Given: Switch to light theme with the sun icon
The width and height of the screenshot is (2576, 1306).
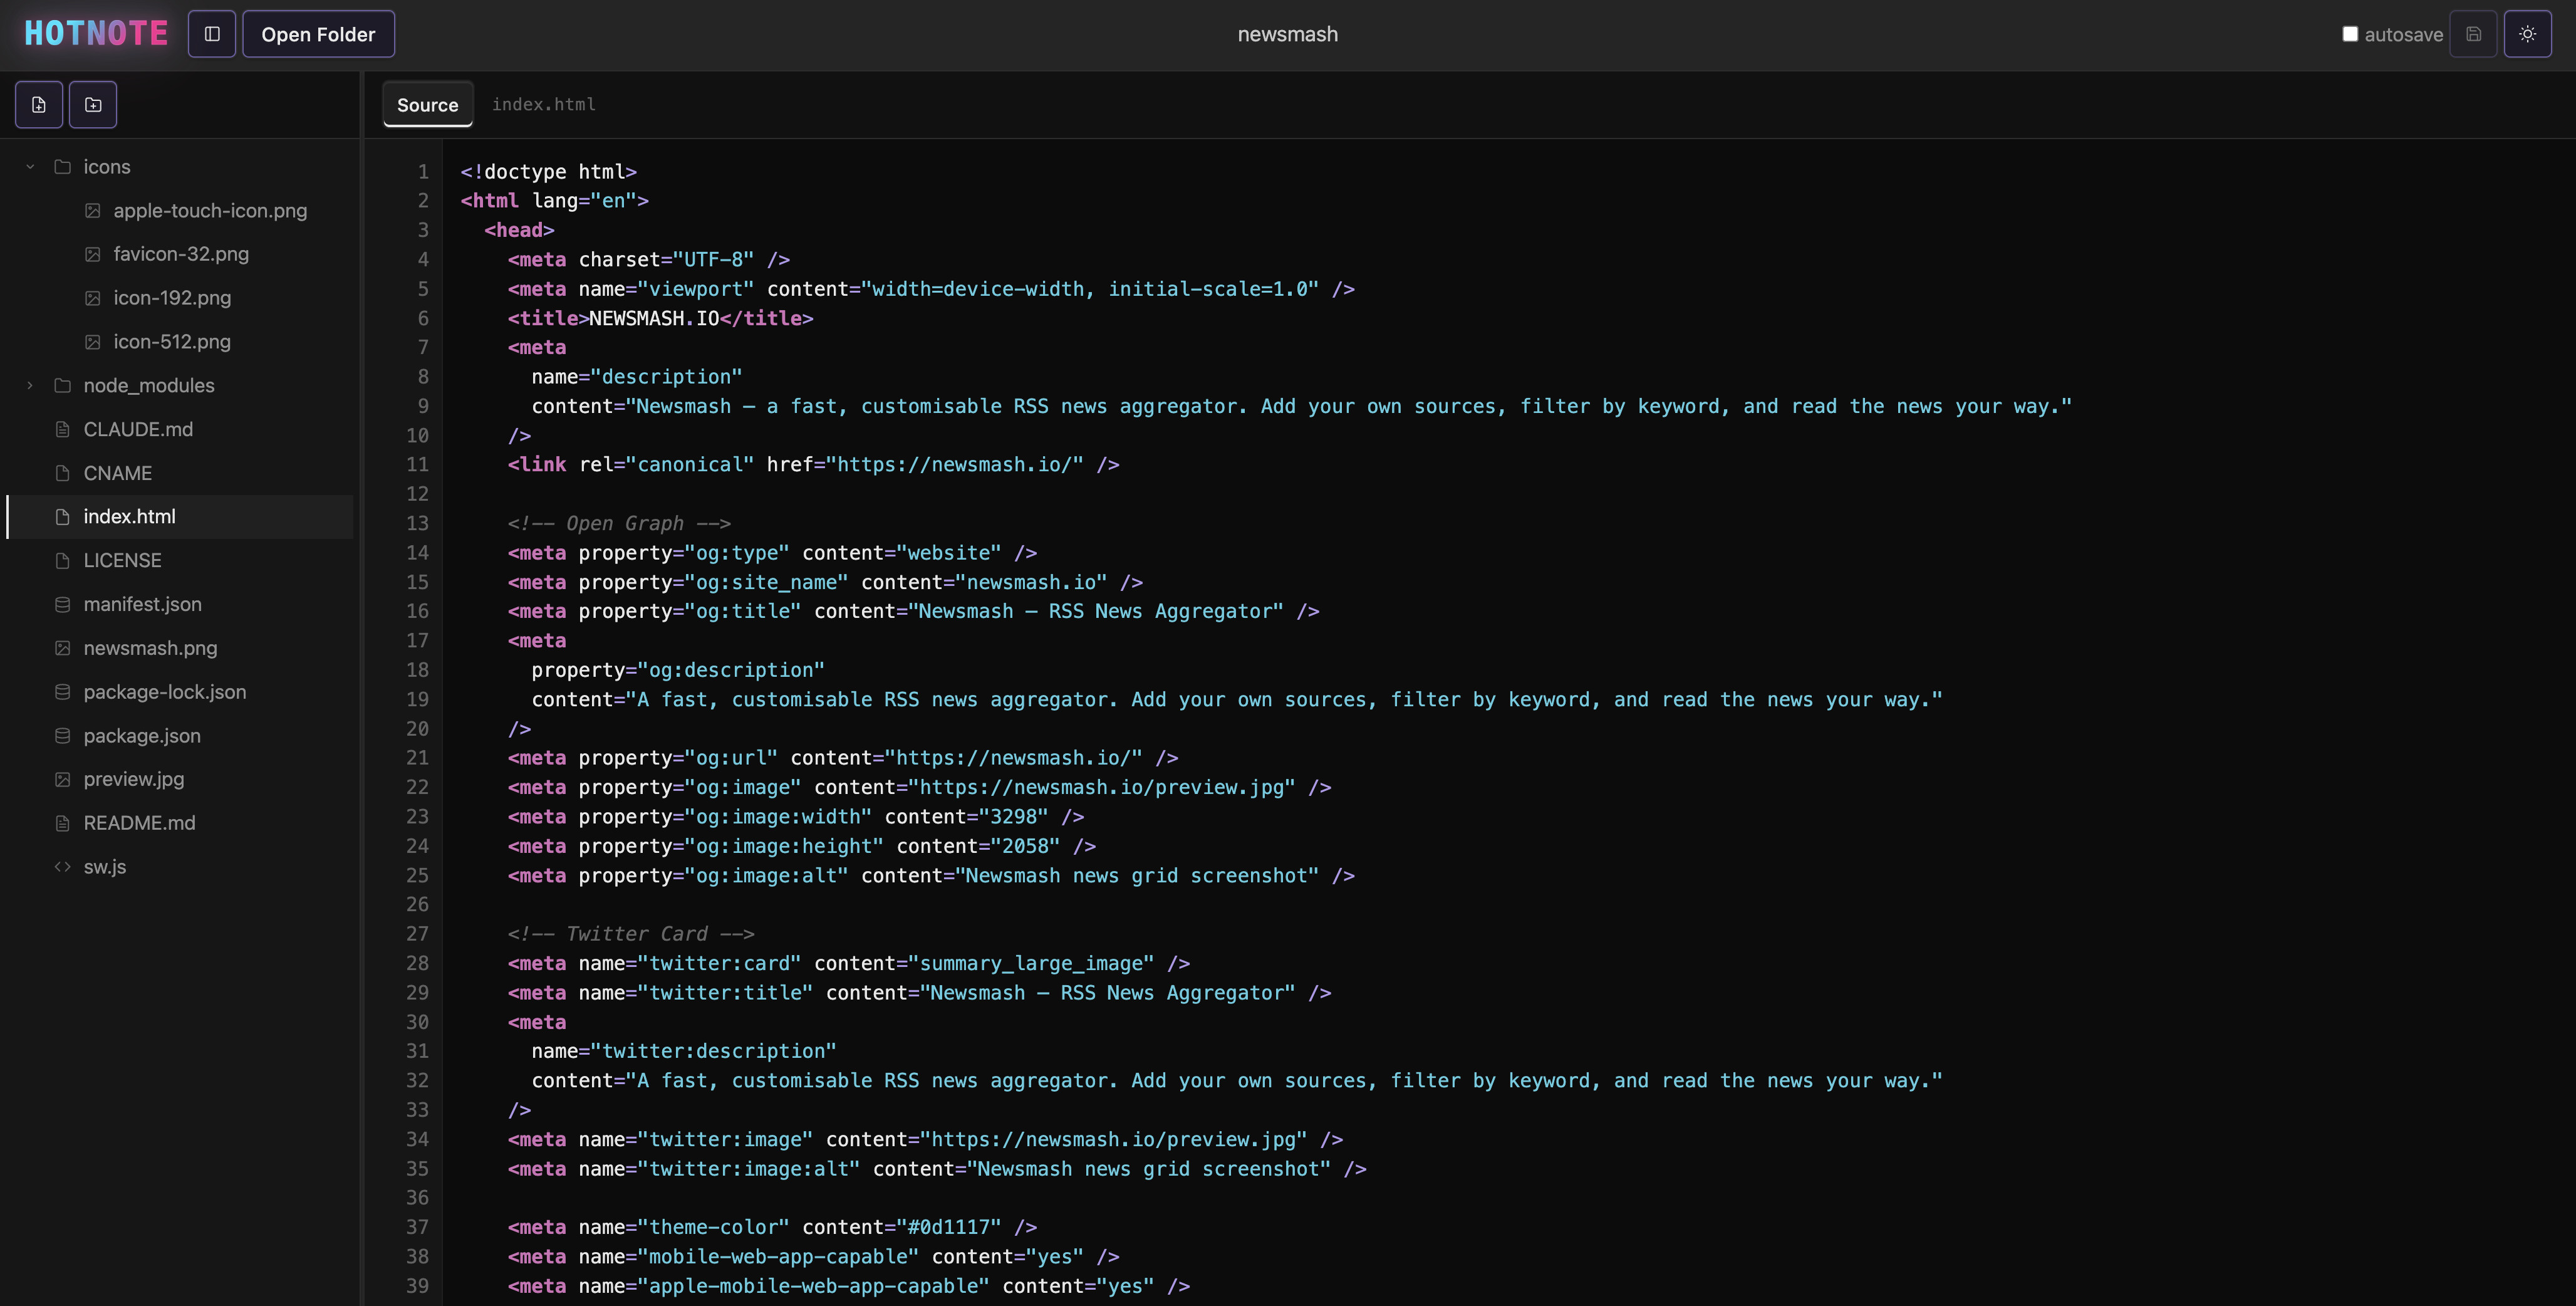Looking at the screenshot, I should [x=2528, y=34].
